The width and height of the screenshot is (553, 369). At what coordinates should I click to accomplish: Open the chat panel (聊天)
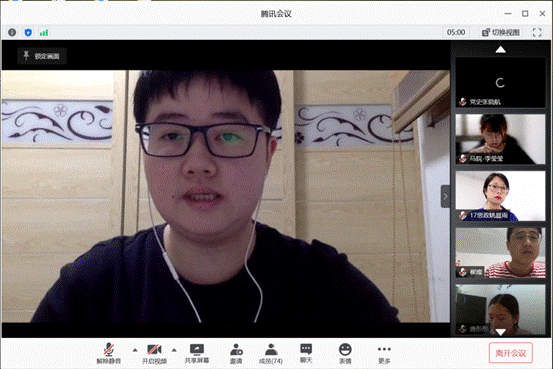click(x=306, y=353)
